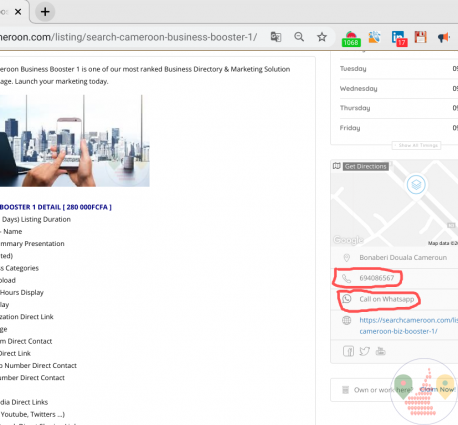Select the Tuesday hours row
Screen dimensions: 458x425
click(399, 69)
